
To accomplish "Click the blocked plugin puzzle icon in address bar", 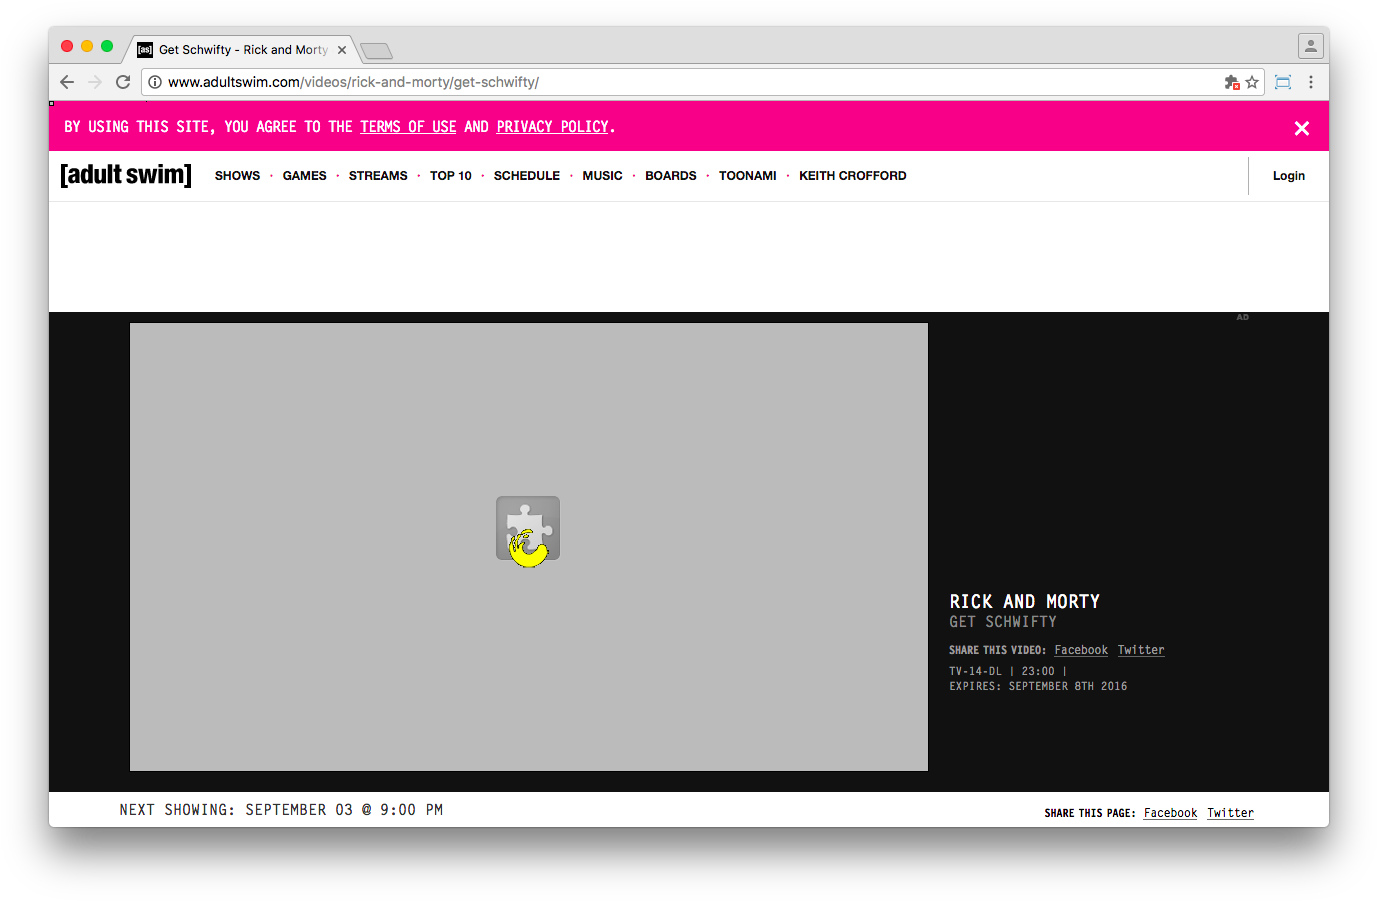I will (1232, 82).
